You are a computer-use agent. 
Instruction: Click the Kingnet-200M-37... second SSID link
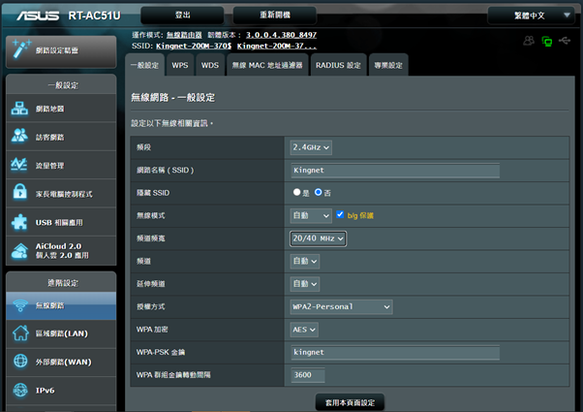click(277, 46)
